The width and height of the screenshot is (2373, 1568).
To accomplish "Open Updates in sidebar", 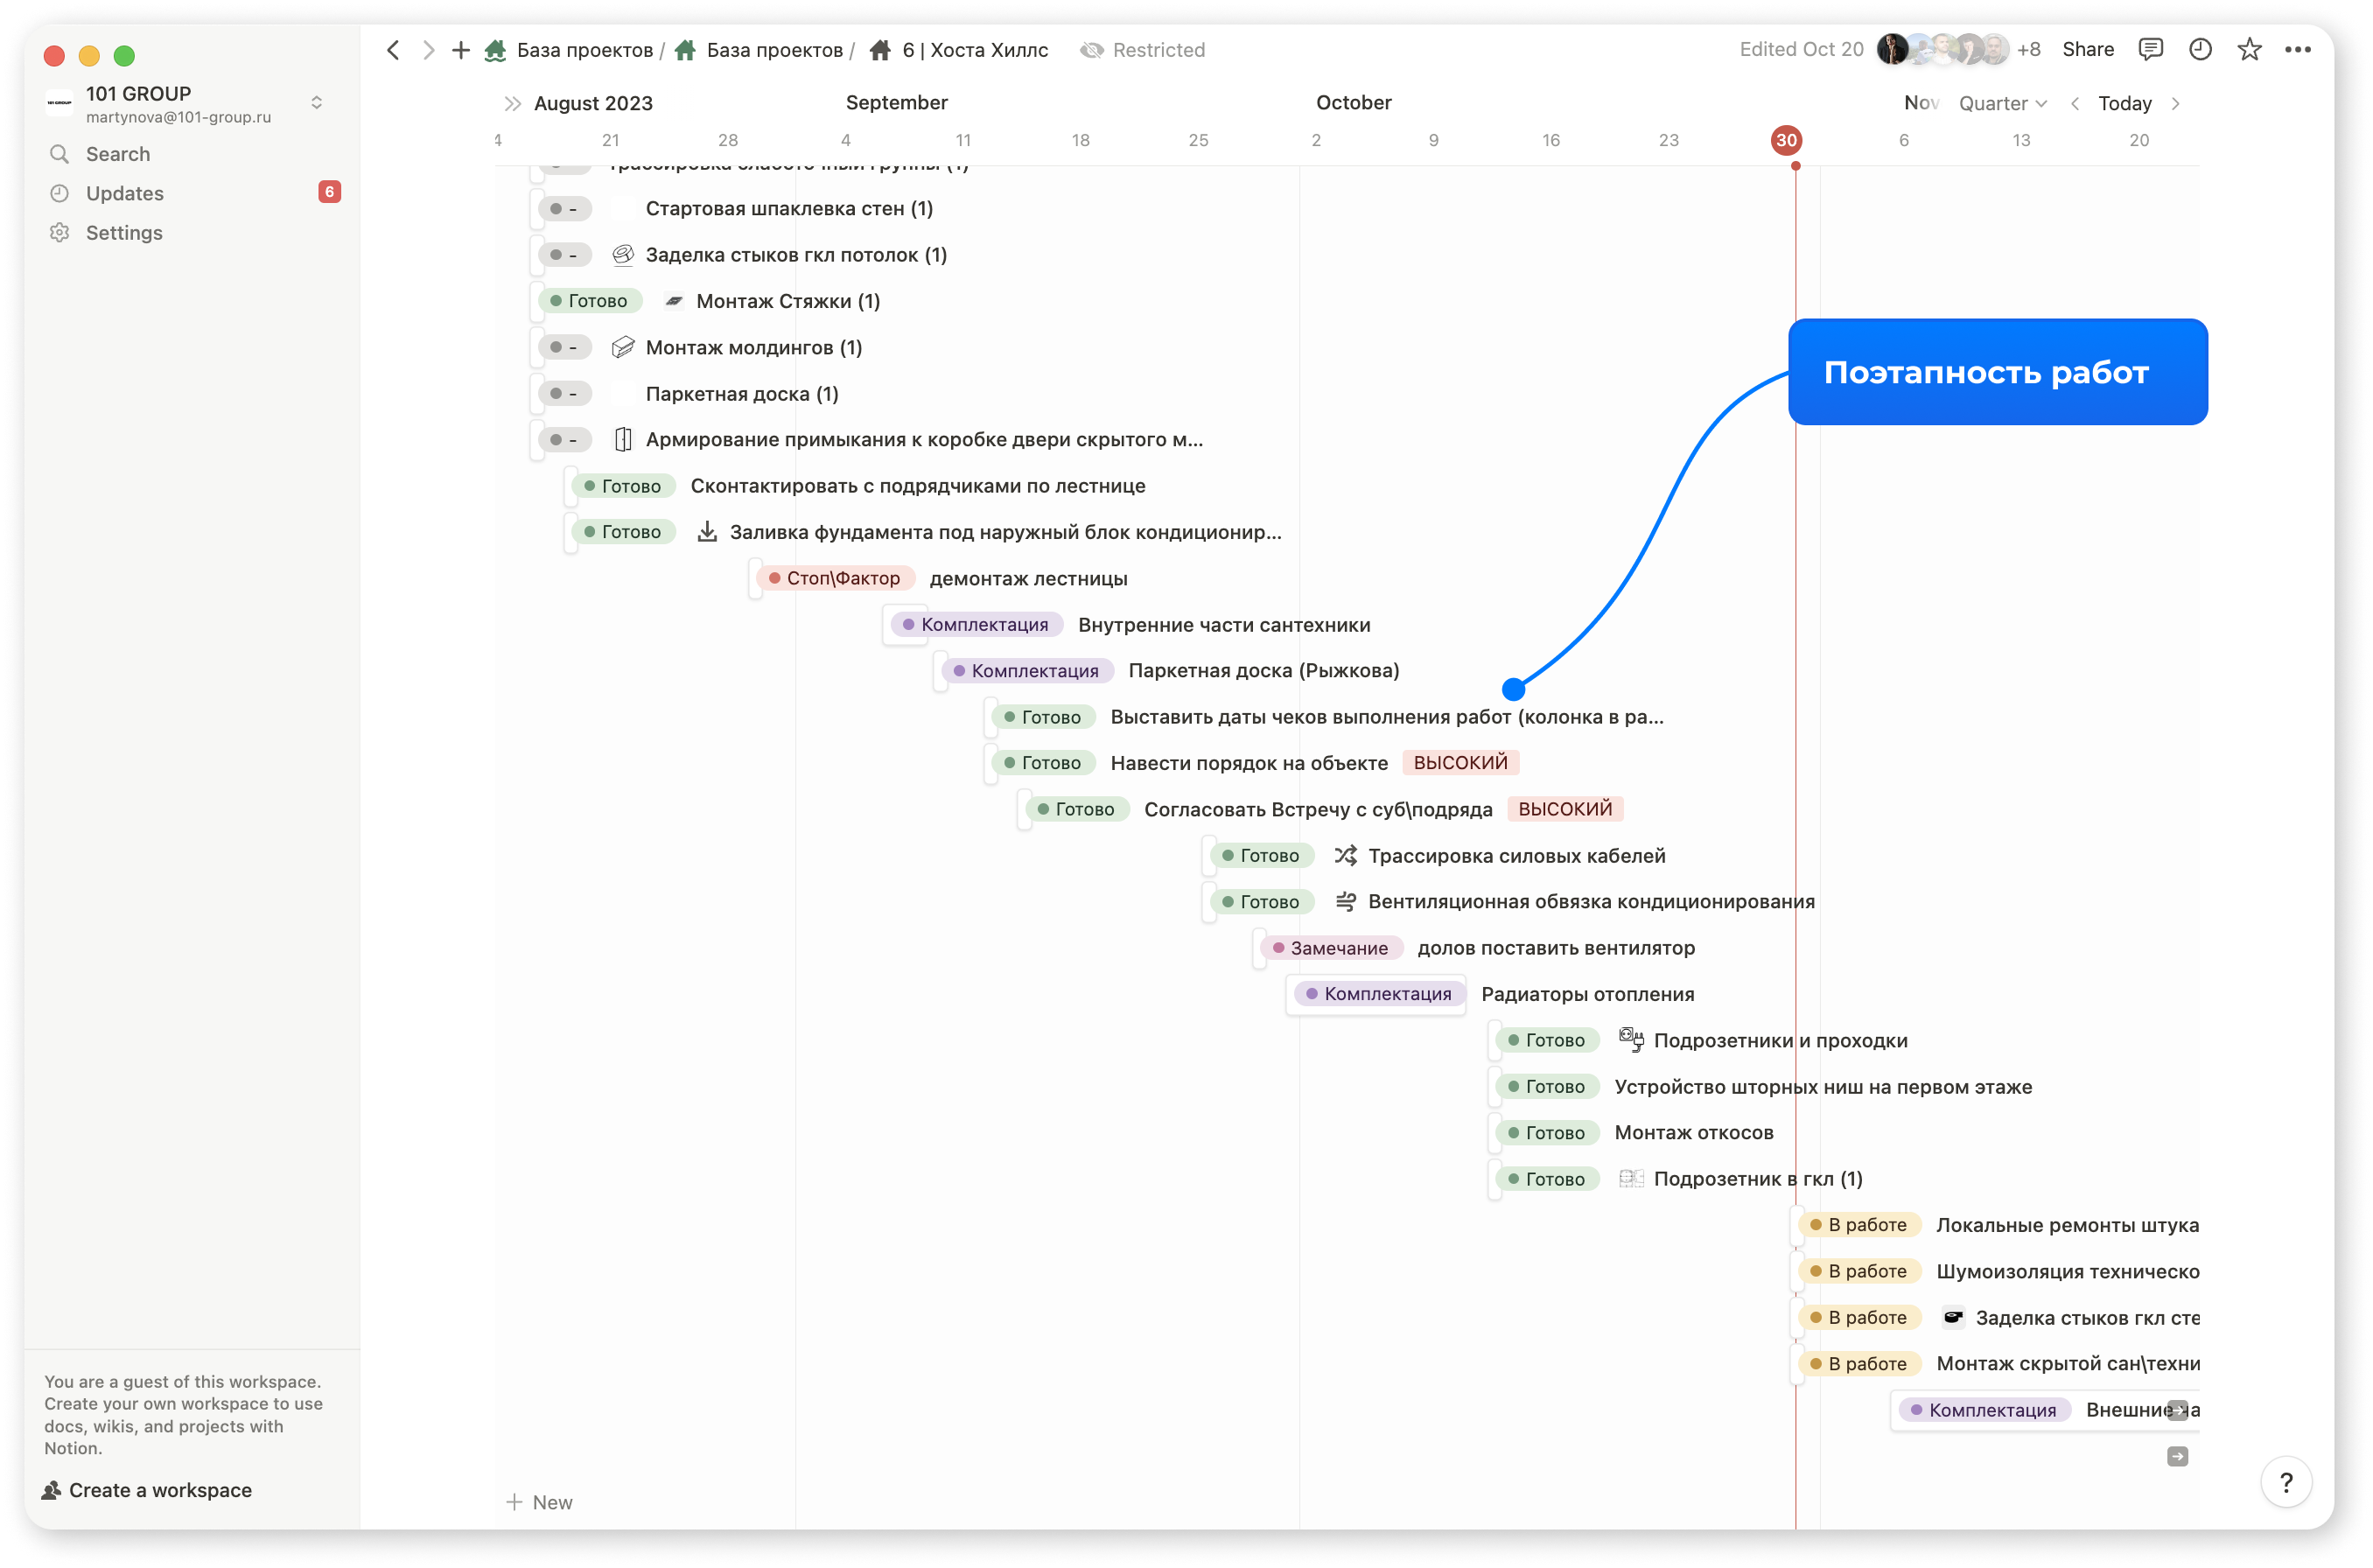I will (x=125, y=193).
